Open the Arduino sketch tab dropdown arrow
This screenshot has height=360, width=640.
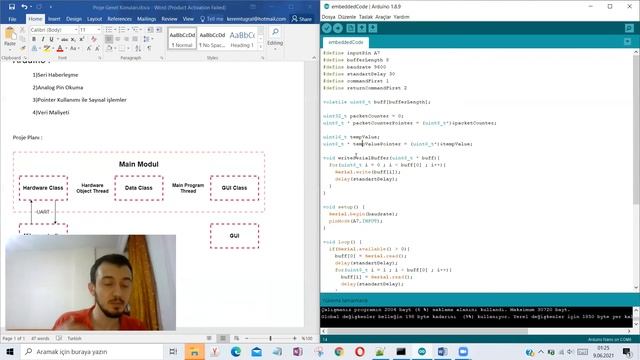point(627,42)
